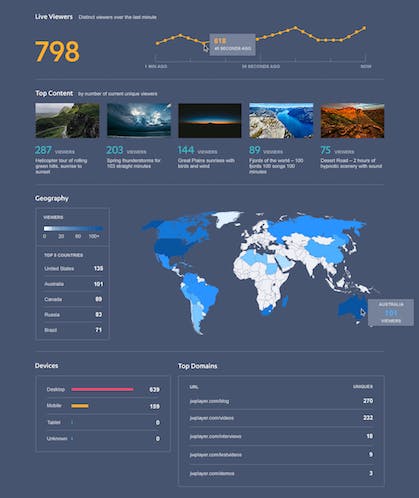The width and height of the screenshot is (419, 498).
Task: Open the Fjords of the world thumbnail
Action: point(281,120)
